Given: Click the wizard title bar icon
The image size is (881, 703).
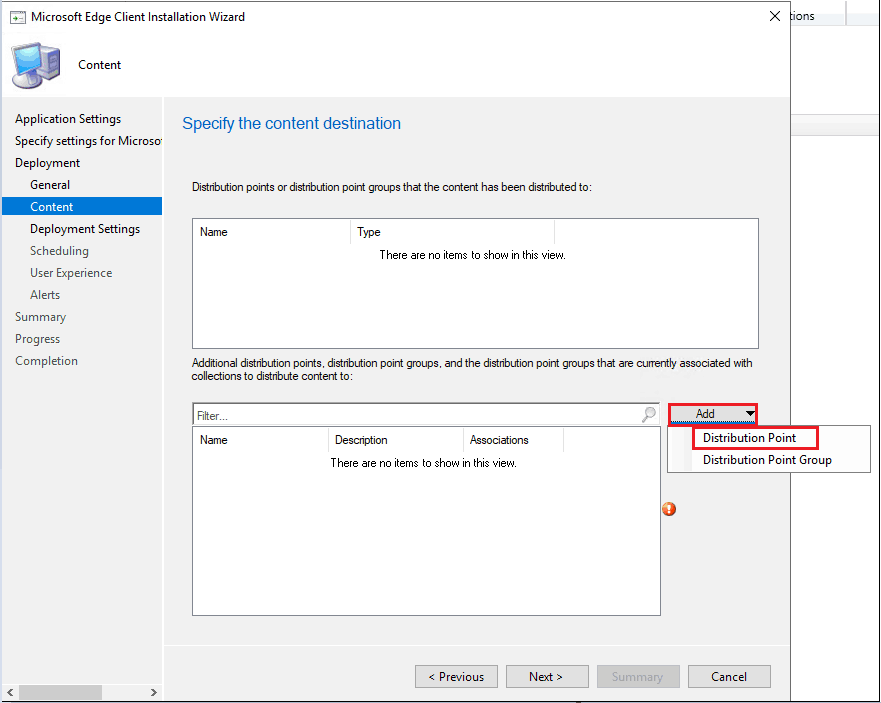Looking at the screenshot, I should [x=17, y=17].
